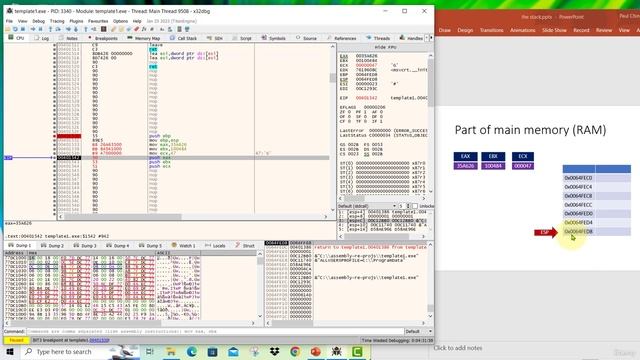Screen dimensions: 640x360
Task: Switch to PowerPoint via taskbar icon
Action: [316, 351]
